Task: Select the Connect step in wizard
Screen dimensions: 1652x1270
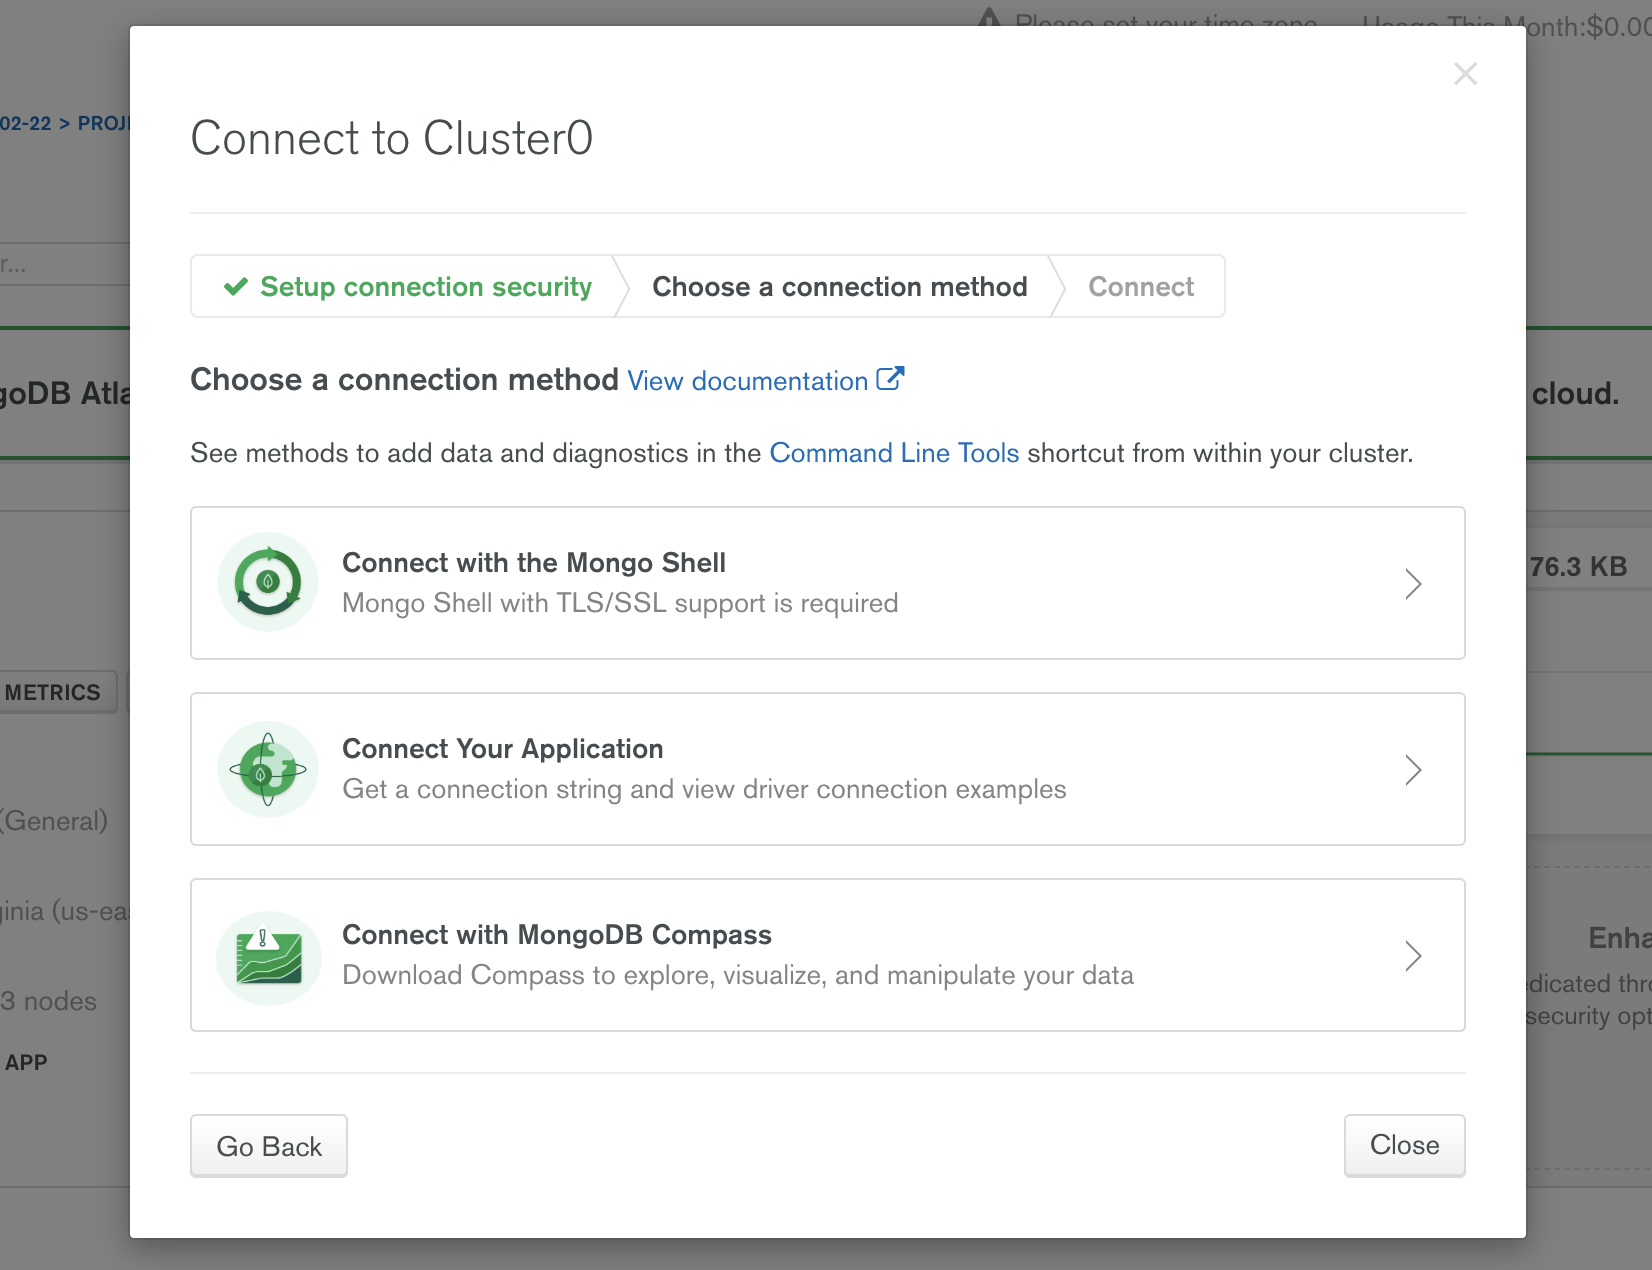Action: [1140, 287]
